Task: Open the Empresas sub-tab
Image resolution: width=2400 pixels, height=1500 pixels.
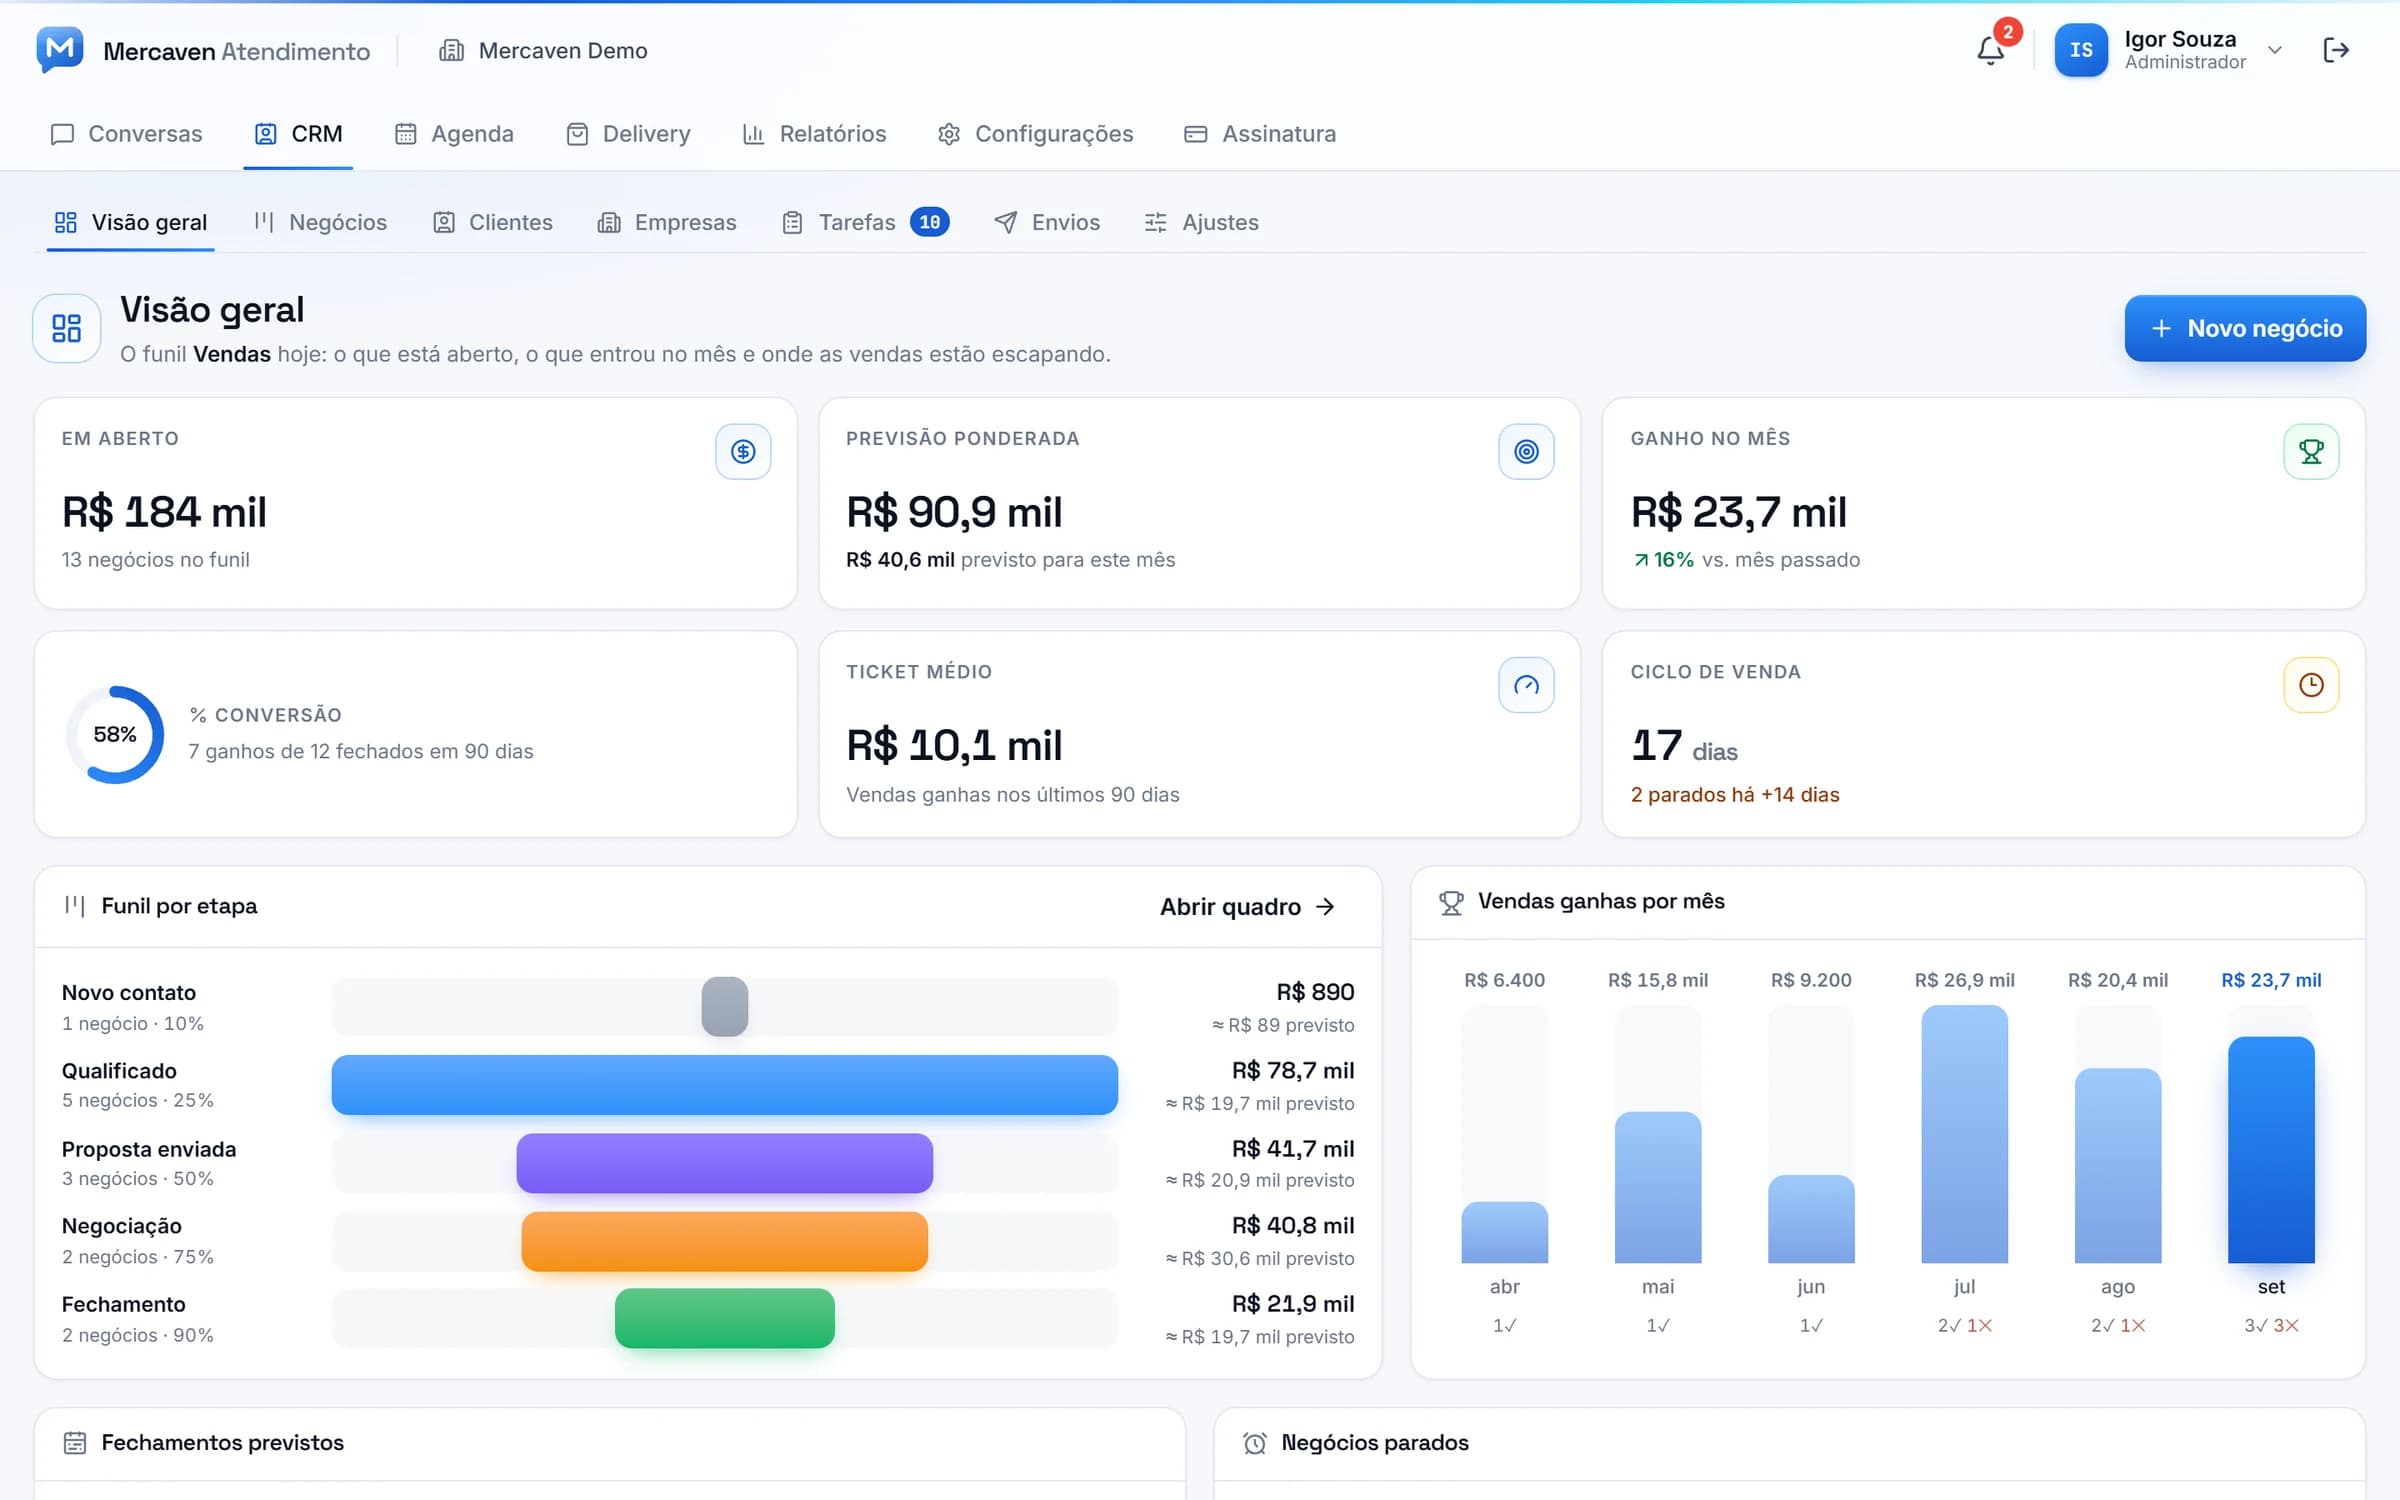Action: pyautogui.click(x=667, y=222)
